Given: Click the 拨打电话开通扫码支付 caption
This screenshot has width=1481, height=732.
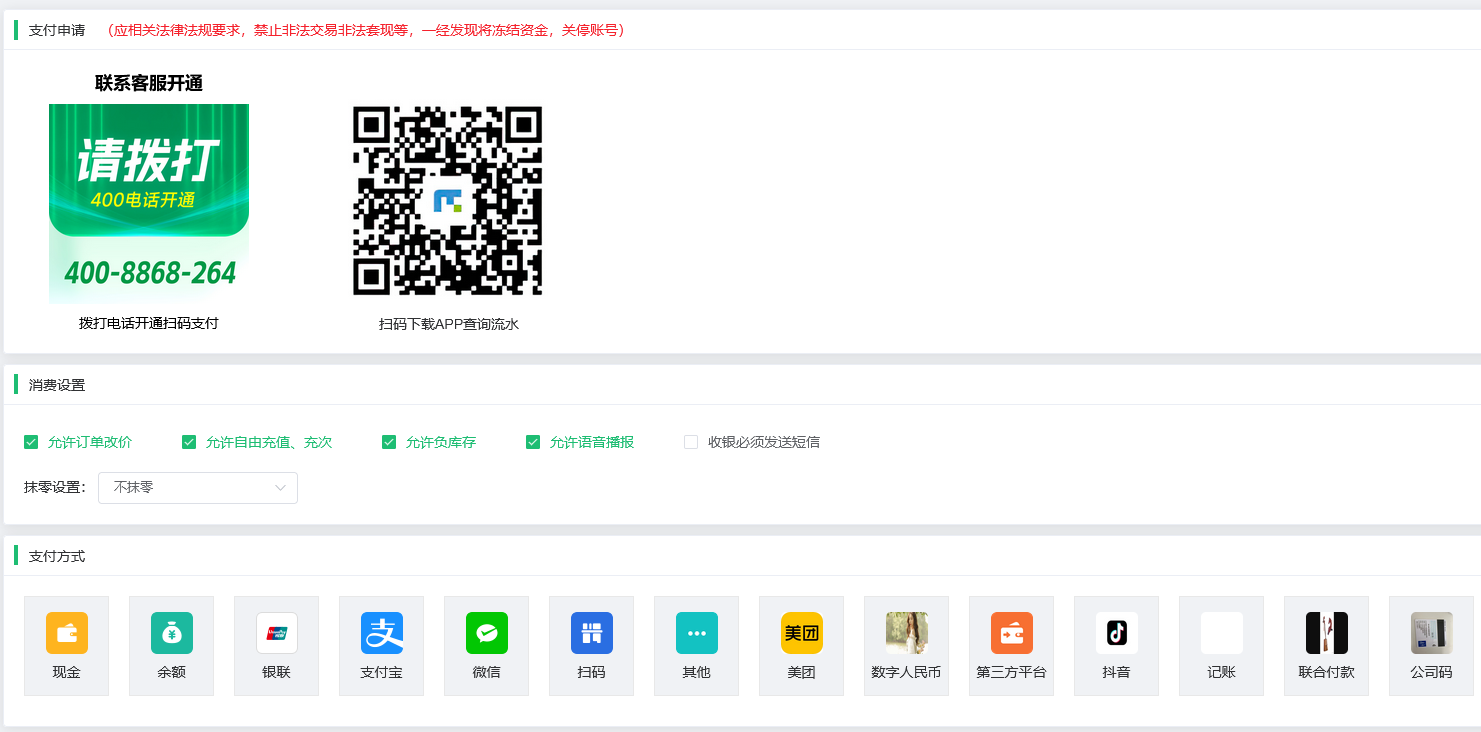Looking at the screenshot, I should (149, 323).
